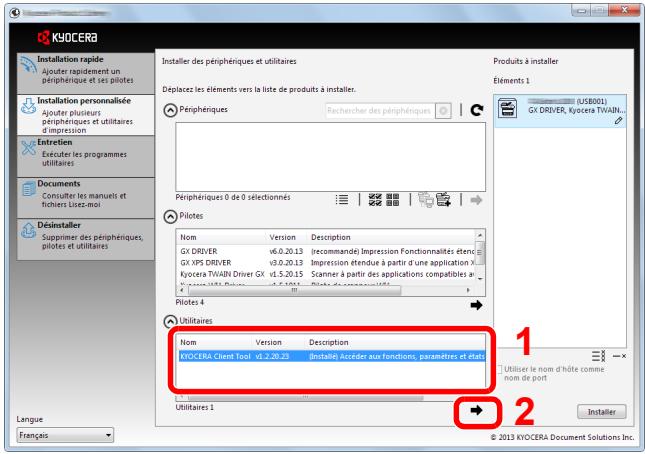Open the Entretien maintenance section
Screen dimensions: 645x454
click(x=86, y=156)
